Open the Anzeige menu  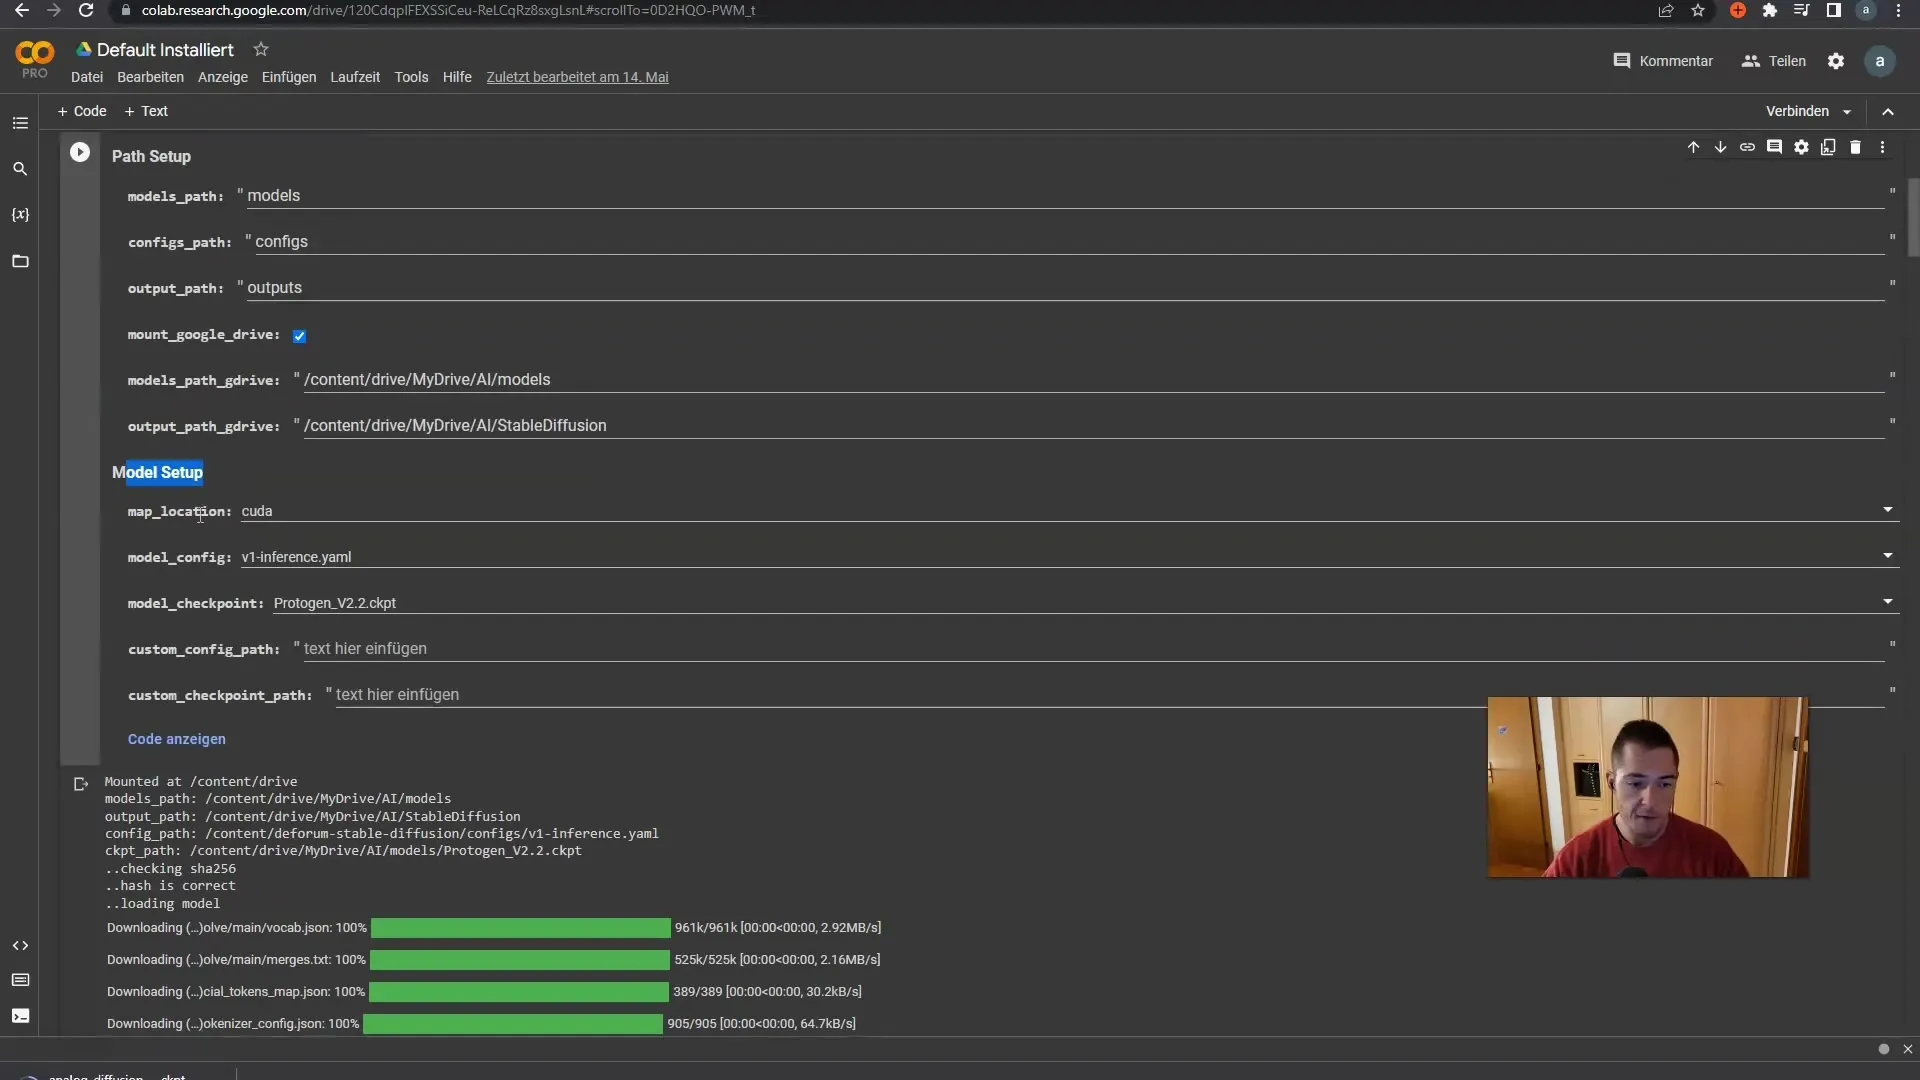click(x=223, y=77)
